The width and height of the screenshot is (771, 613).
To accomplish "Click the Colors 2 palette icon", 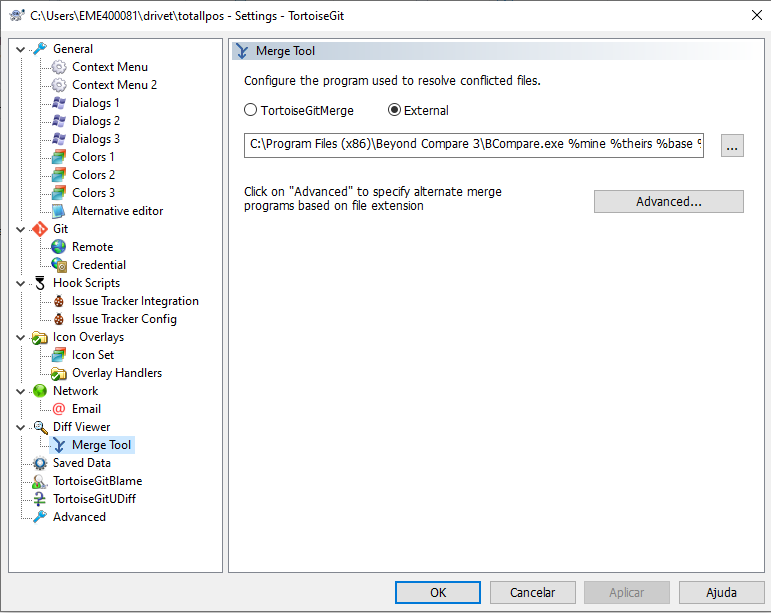I will (x=59, y=175).
